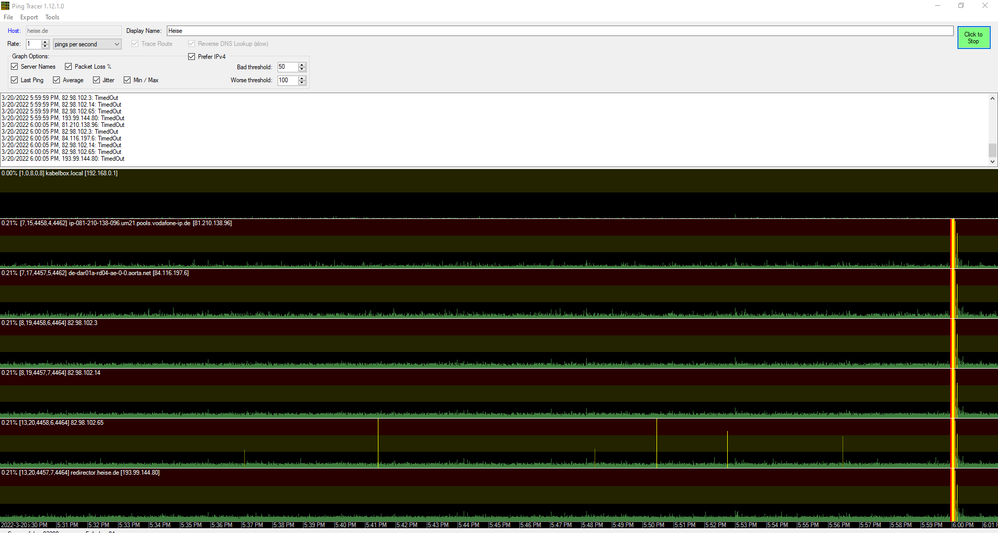Select log line 6:00:05 PM 193.99.144.80 TimedOut
998x533 pixels.
pos(63,159)
